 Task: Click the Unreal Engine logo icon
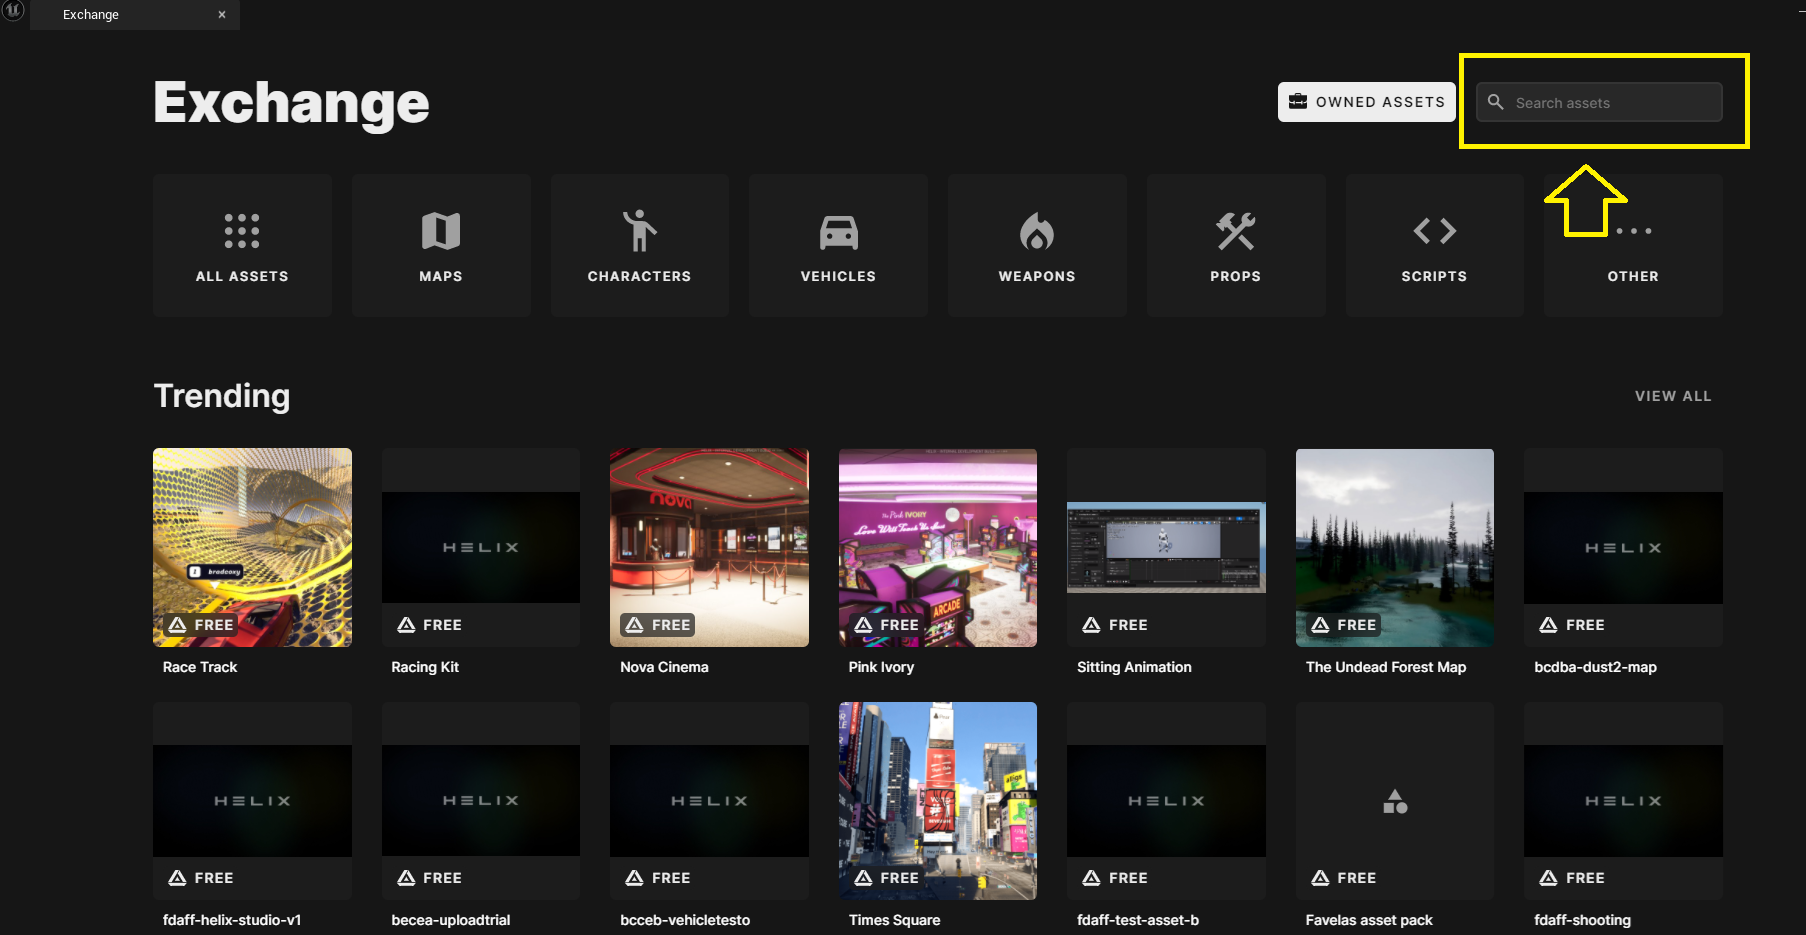13,11
